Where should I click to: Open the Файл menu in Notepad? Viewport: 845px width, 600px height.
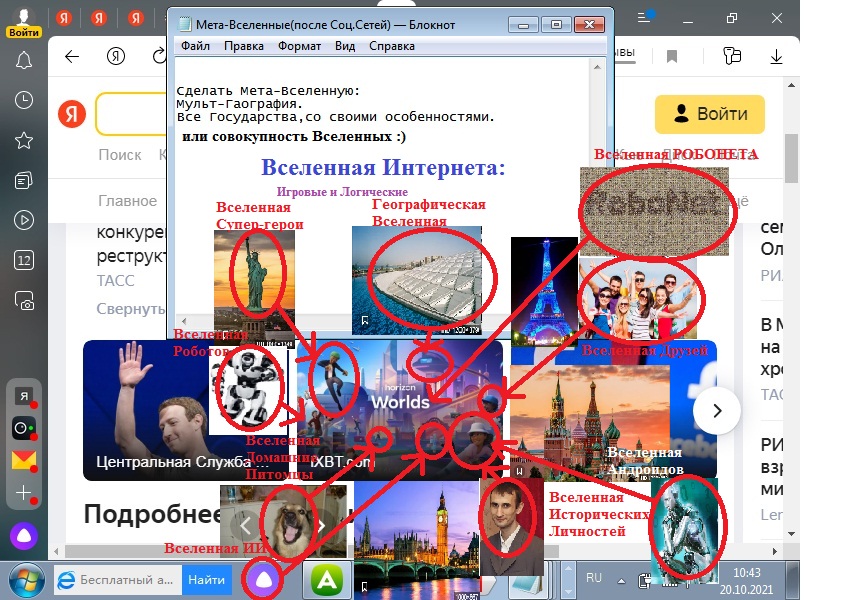tap(195, 46)
